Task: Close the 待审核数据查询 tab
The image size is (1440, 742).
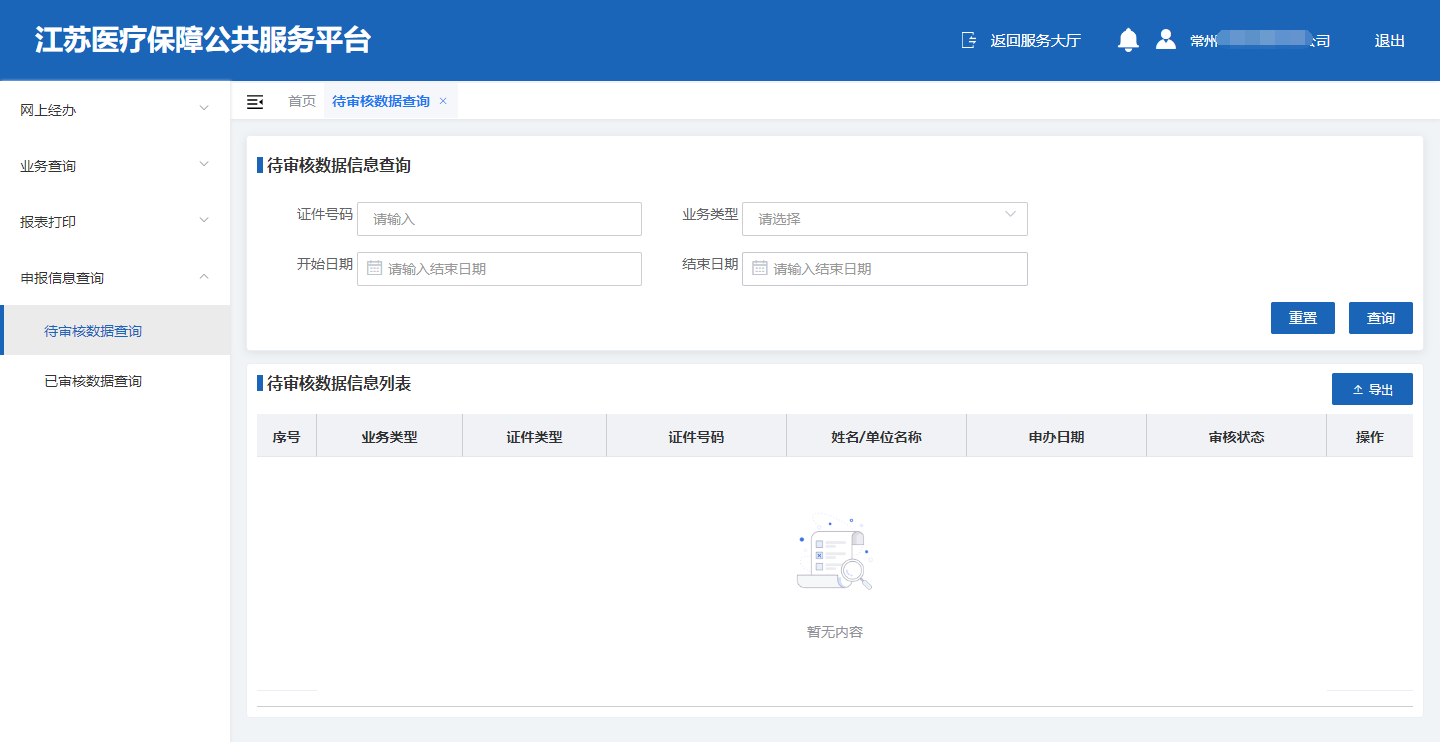Action: pos(443,101)
